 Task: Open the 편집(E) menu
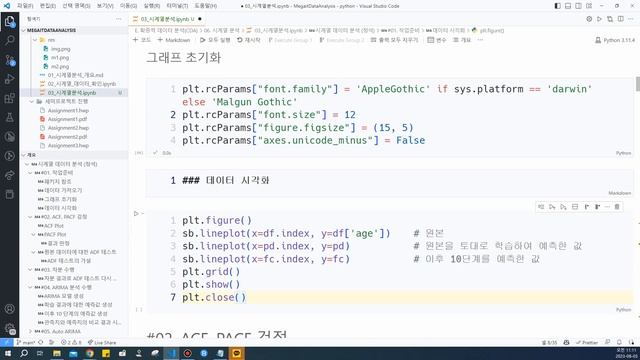(48, 6)
